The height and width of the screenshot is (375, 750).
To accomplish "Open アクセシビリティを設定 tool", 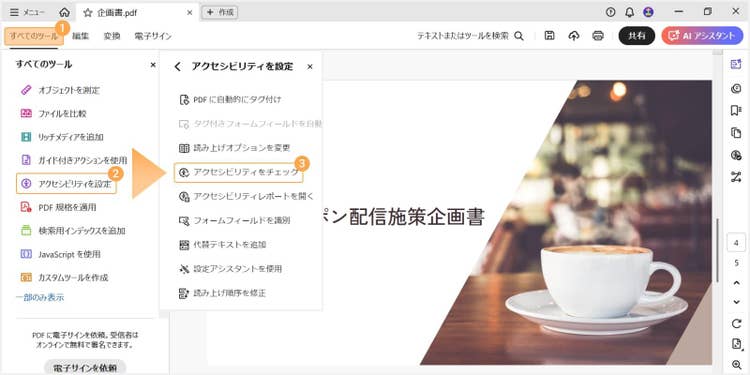I will (x=66, y=184).
